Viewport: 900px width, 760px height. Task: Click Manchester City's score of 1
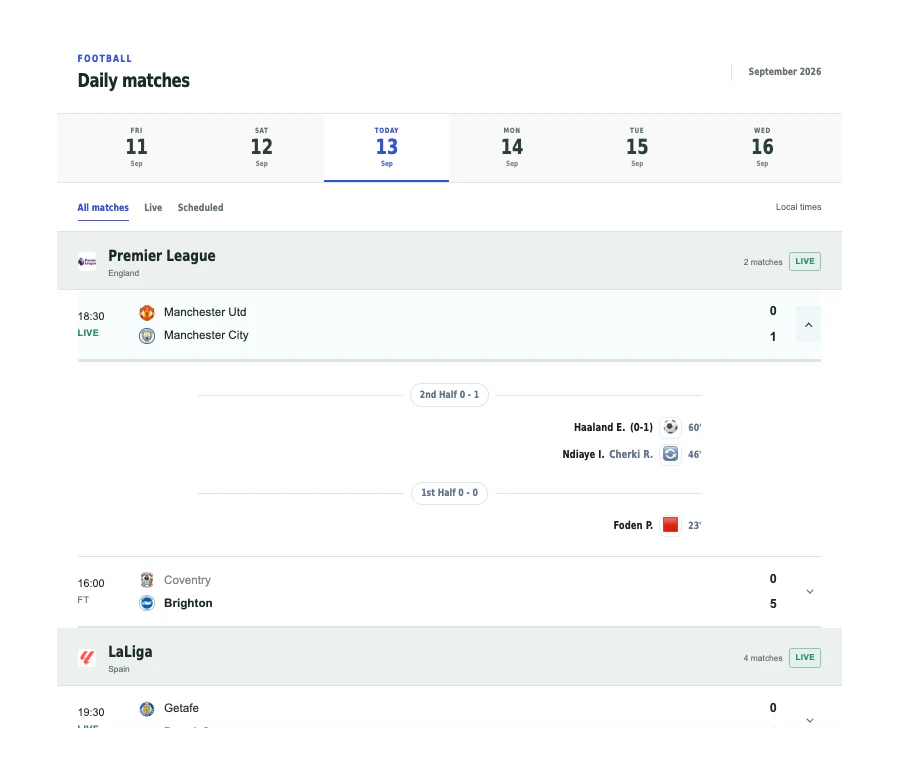(773, 337)
